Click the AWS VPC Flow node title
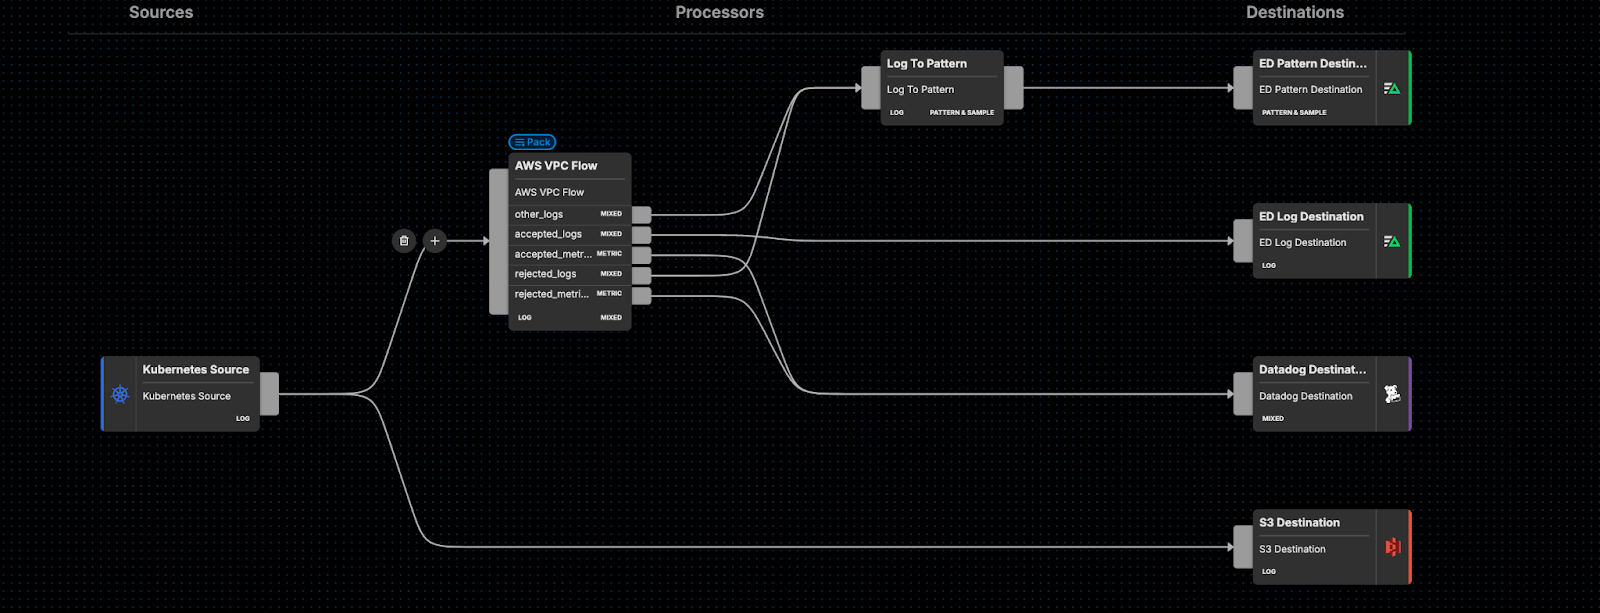The image size is (1600, 613). point(556,166)
